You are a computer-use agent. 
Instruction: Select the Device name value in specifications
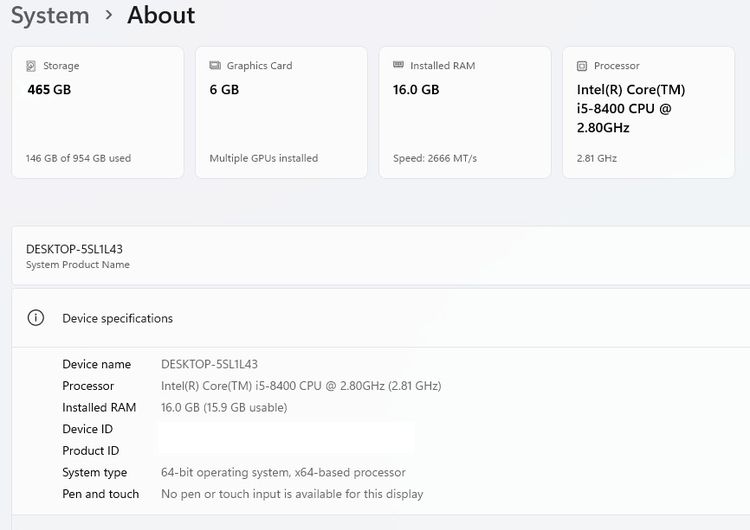pyautogui.click(x=209, y=364)
